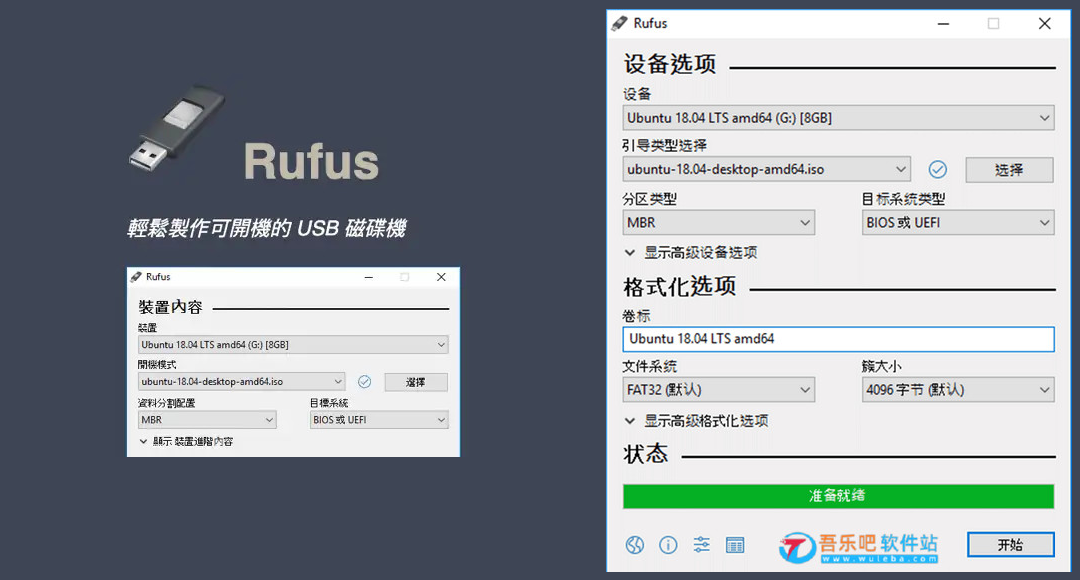
Task: Click the About info icon
Action: point(668,545)
